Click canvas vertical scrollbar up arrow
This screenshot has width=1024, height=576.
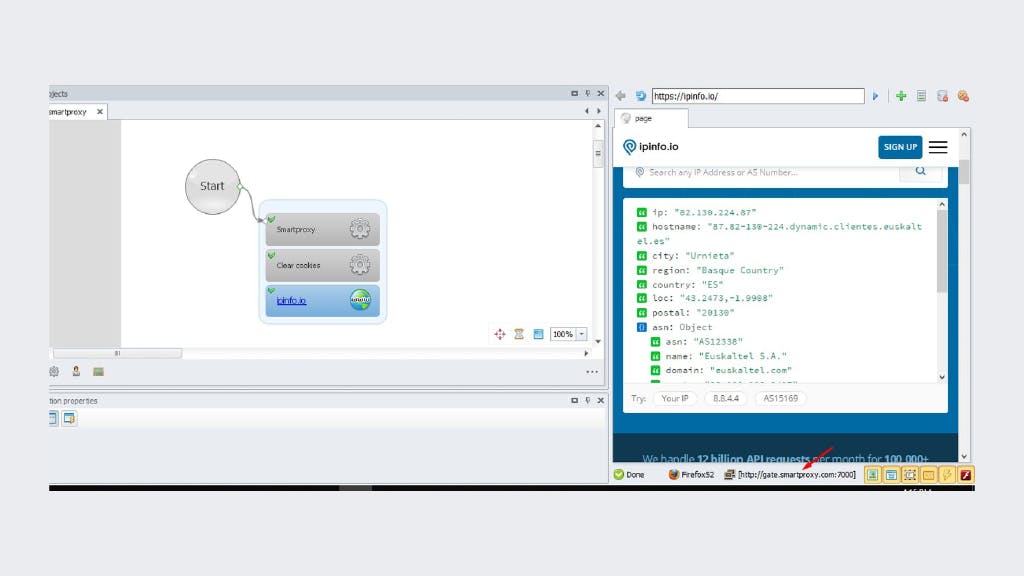pyautogui.click(x=598, y=125)
